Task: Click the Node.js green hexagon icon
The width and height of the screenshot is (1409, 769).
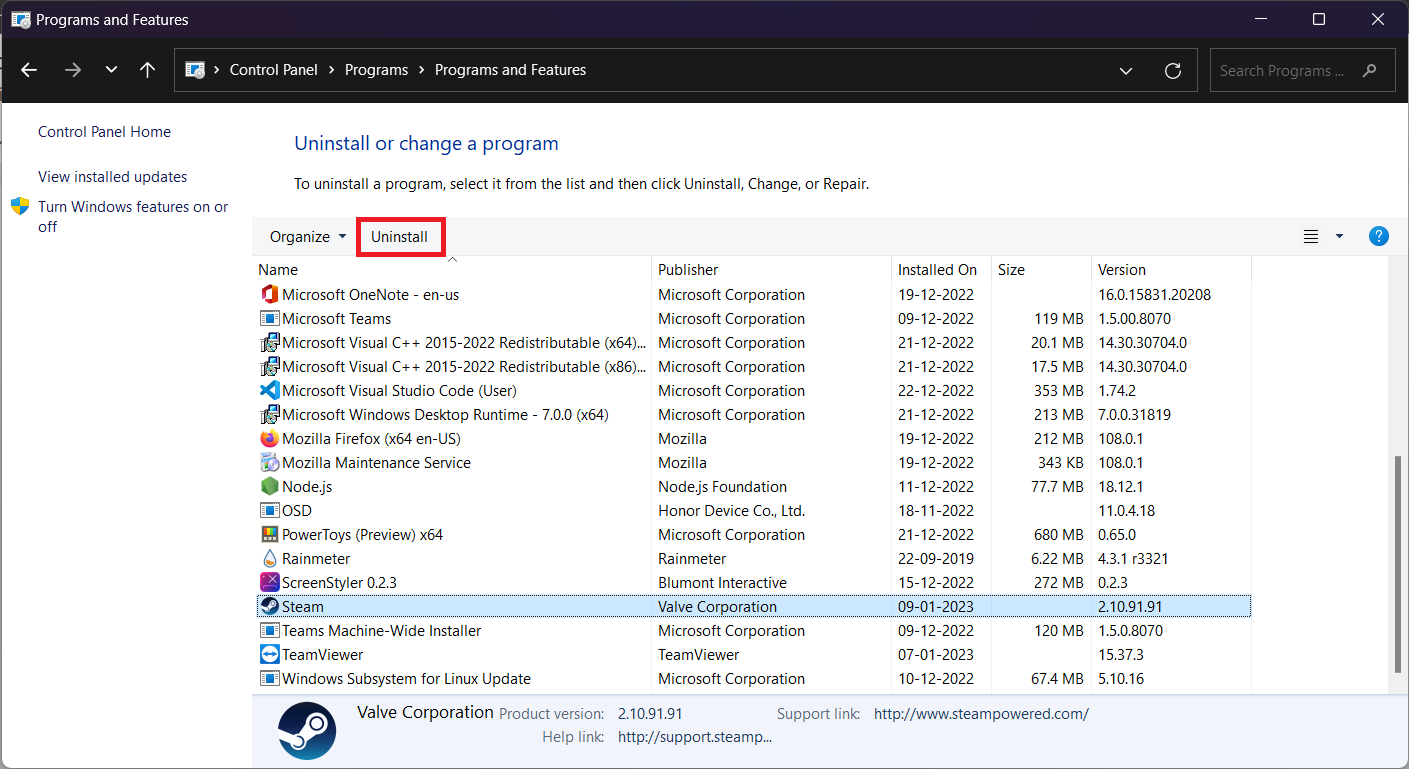Action: tap(269, 487)
